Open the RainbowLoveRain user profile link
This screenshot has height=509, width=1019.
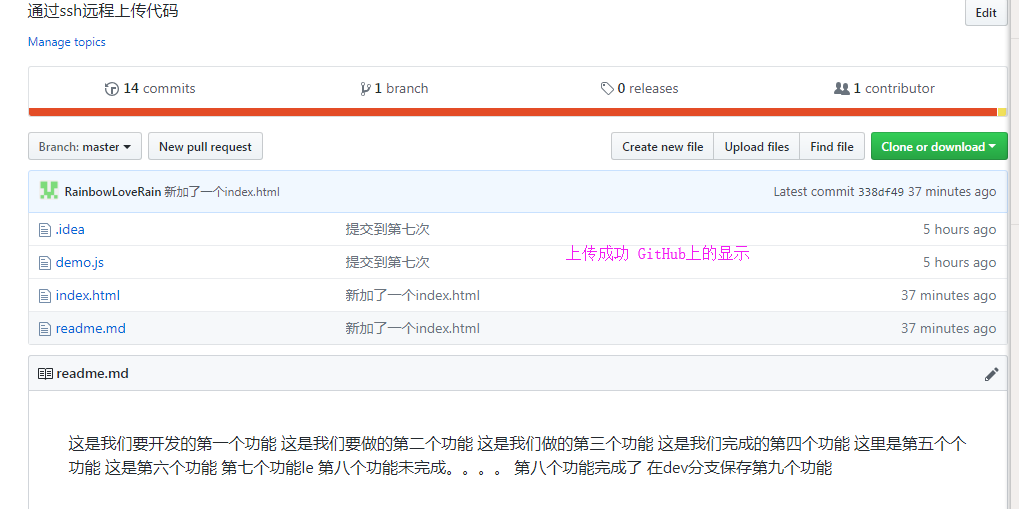pyautogui.click(x=112, y=192)
